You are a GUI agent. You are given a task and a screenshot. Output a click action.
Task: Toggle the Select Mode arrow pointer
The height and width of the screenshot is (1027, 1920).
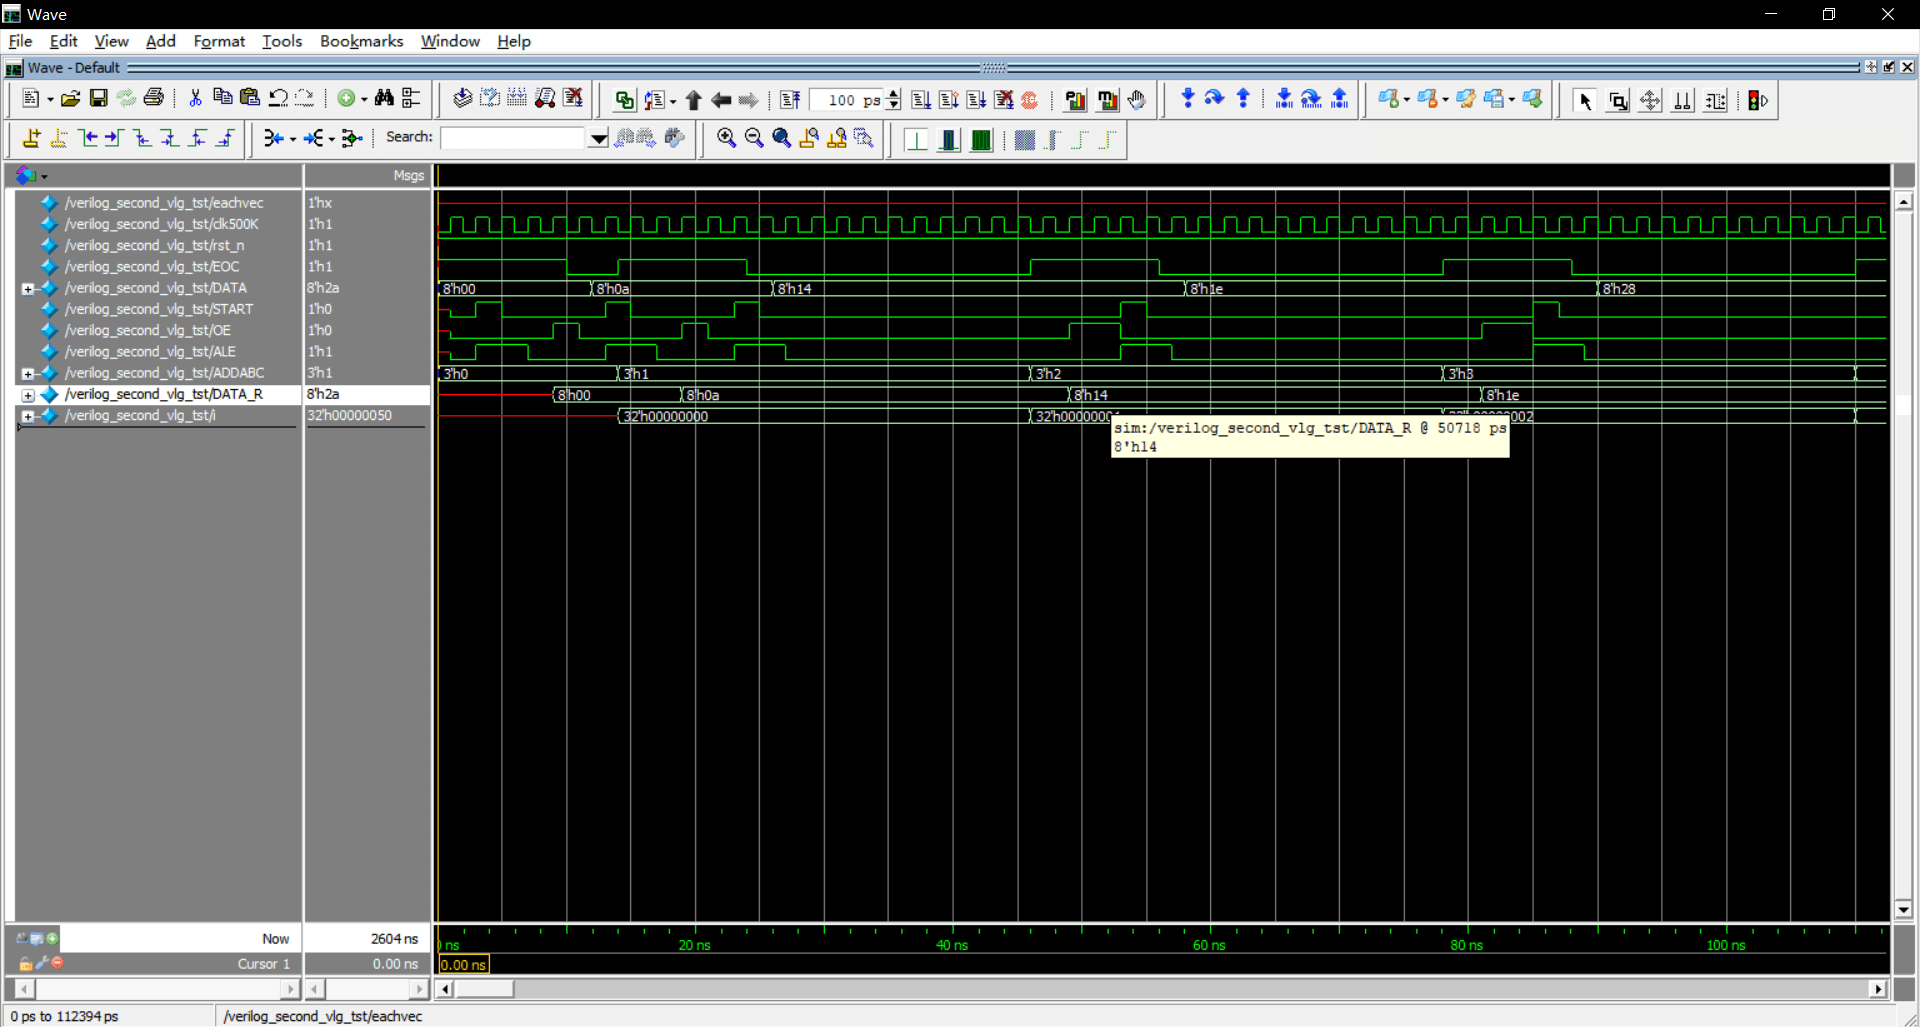coord(1585,101)
